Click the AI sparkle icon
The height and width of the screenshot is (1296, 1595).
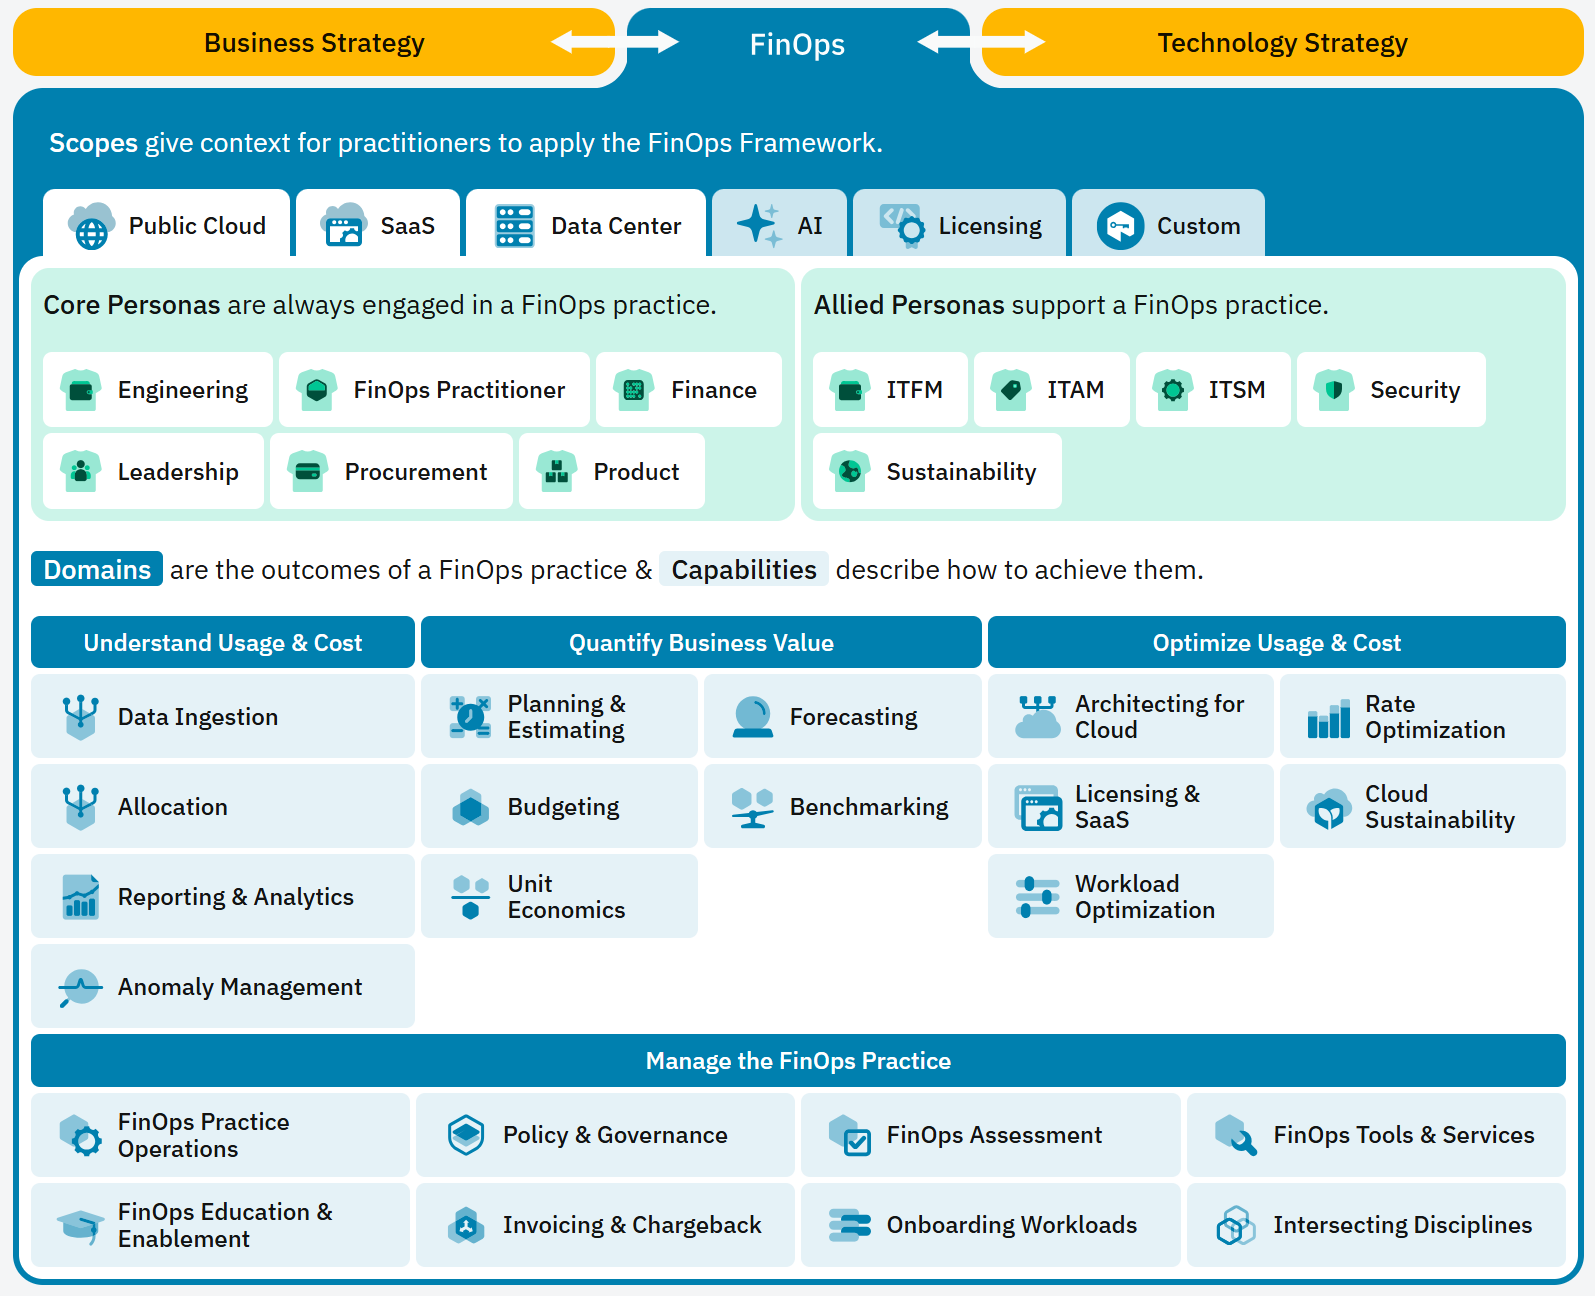[759, 225]
